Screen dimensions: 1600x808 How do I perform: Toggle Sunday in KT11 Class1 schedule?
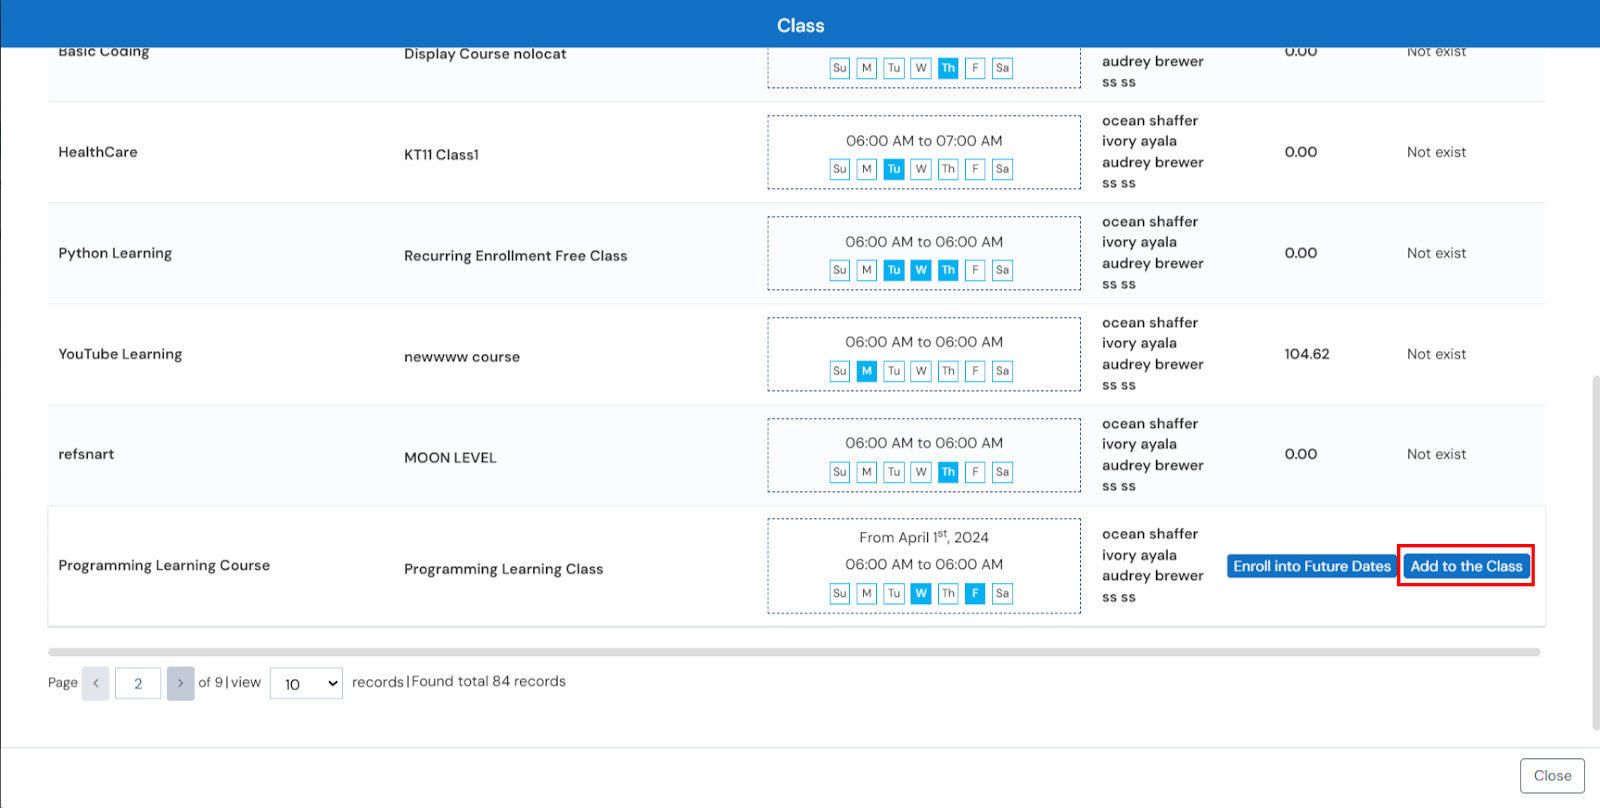point(840,169)
